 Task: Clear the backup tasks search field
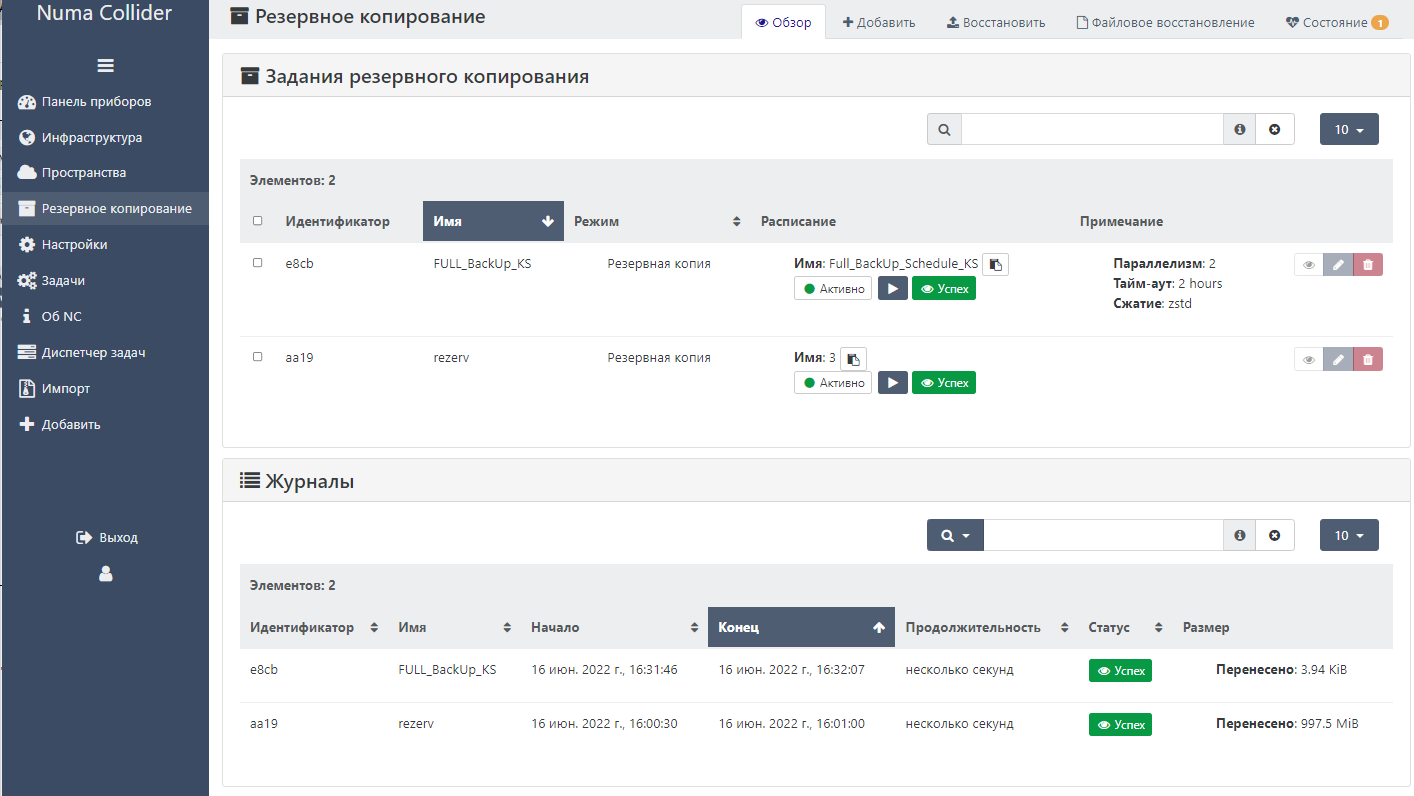(1275, 129)
